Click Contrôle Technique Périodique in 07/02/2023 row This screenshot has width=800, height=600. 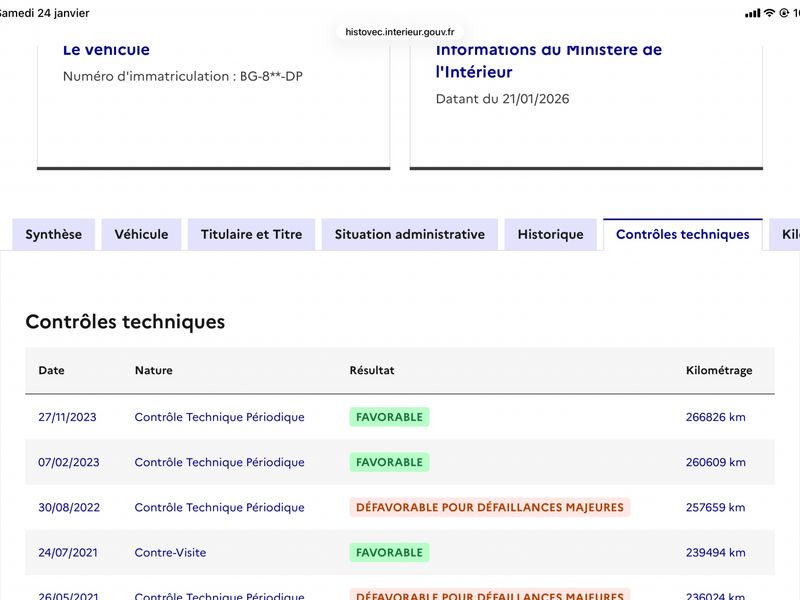coord(219,462)
